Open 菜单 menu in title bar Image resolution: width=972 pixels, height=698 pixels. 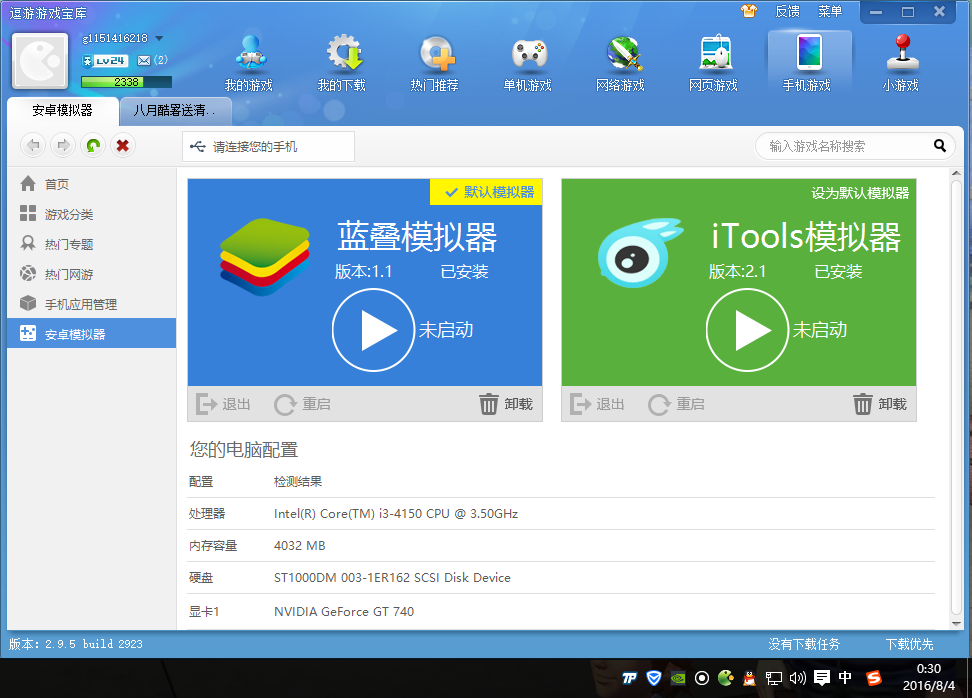click(x=829, y=11)
